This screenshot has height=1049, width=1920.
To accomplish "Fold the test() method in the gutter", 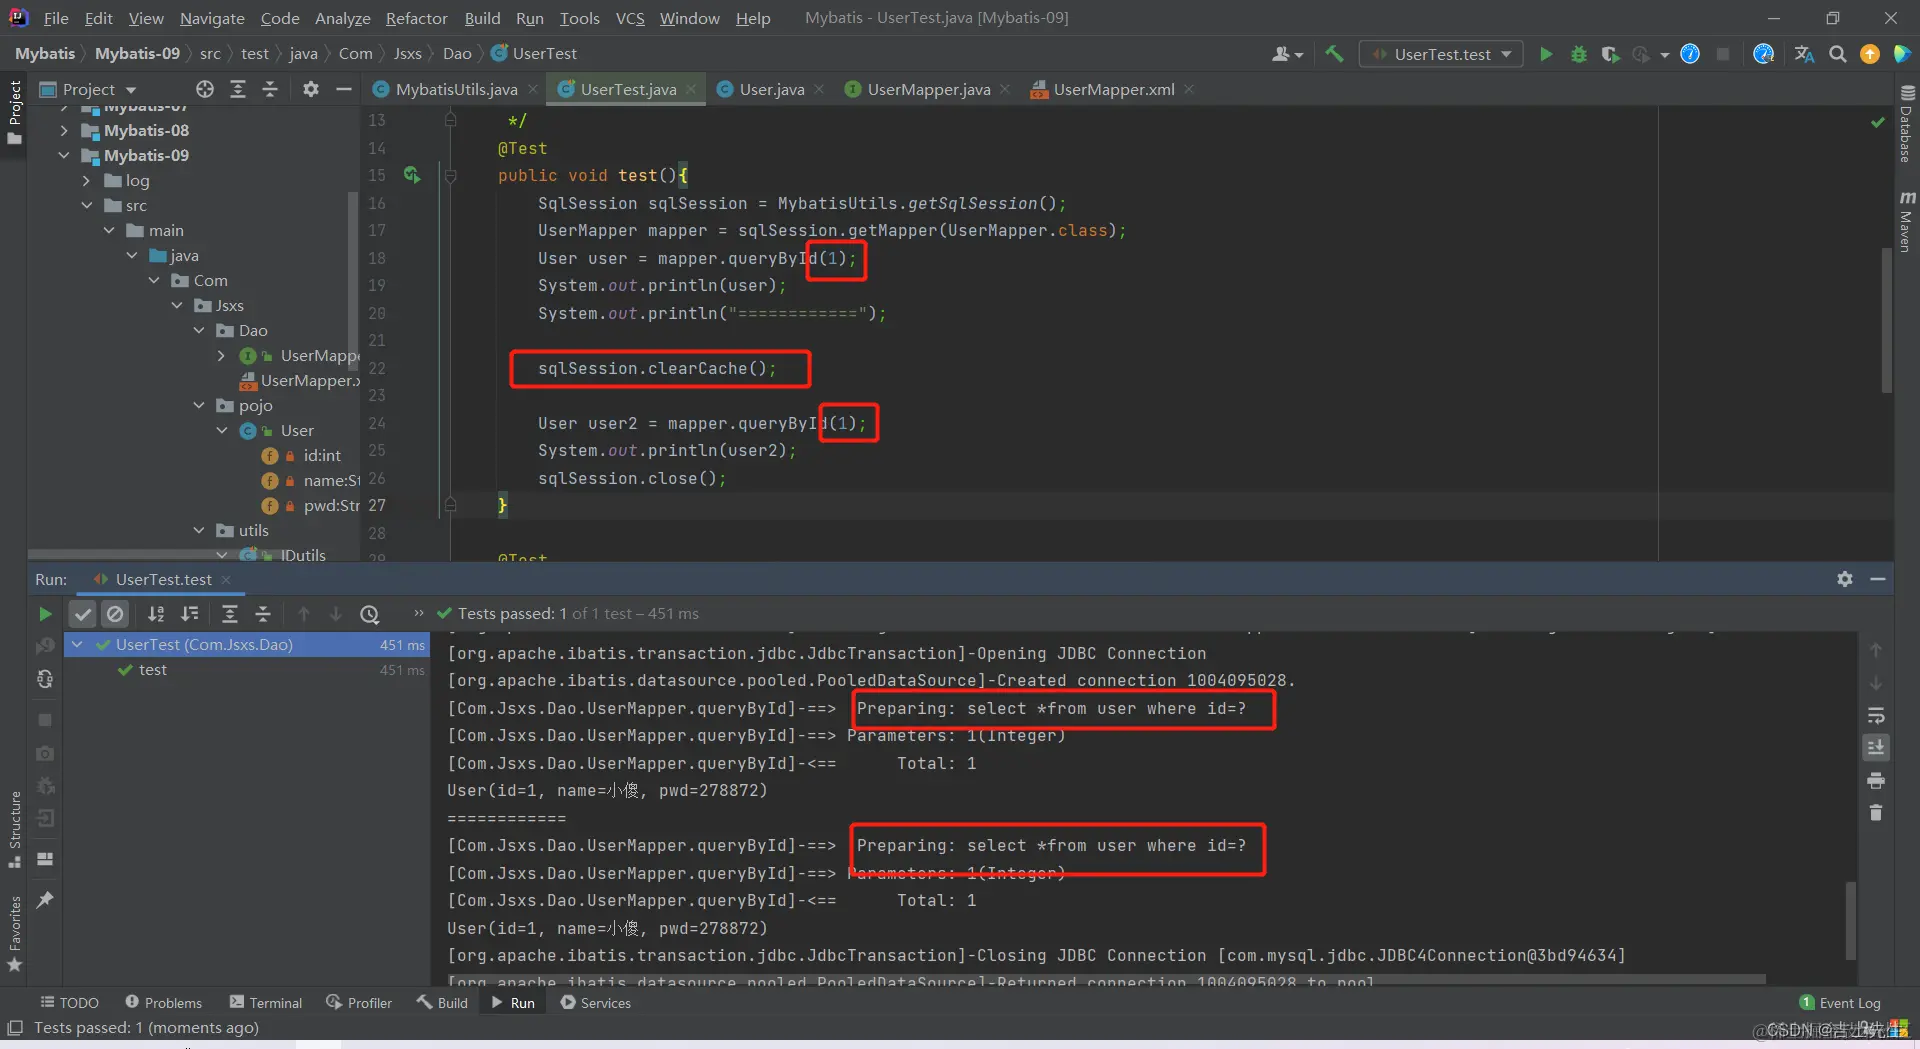I will point(451,176).
